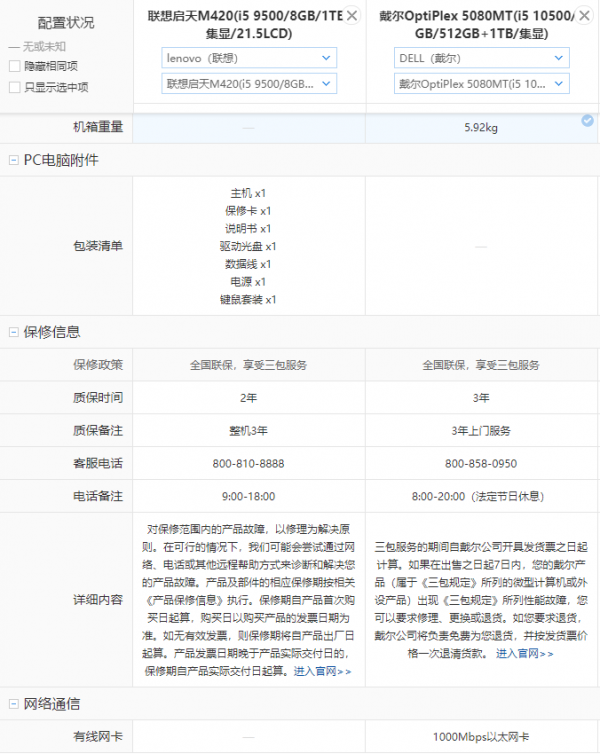The image size is (600, 754).
Task: Open the 进入官网 link in the Dell warranty details
Action: (525, 653)
